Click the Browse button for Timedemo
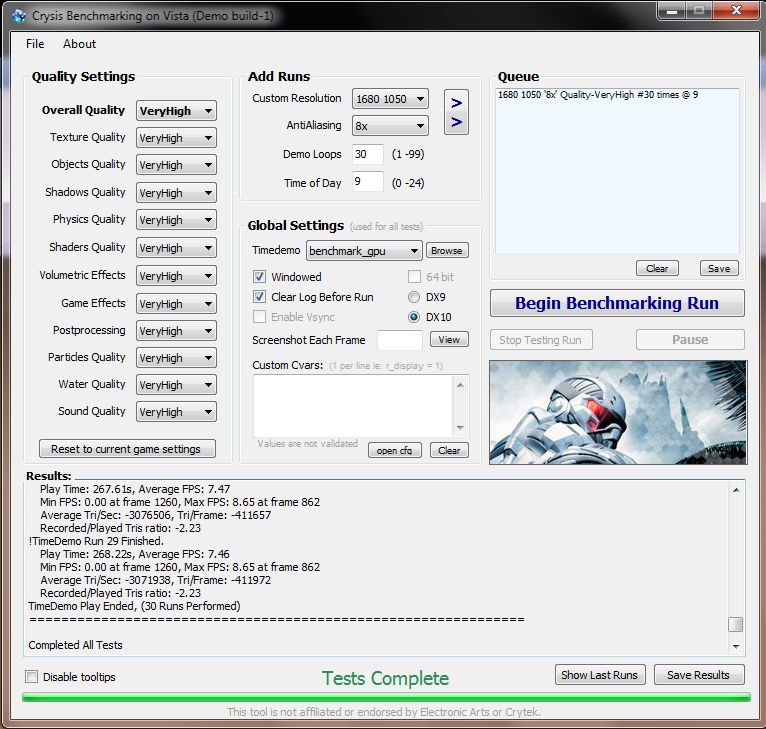Image resolution: width=766 pixels, height=729 pixels. pyautogui.click(x=447, y=251)
